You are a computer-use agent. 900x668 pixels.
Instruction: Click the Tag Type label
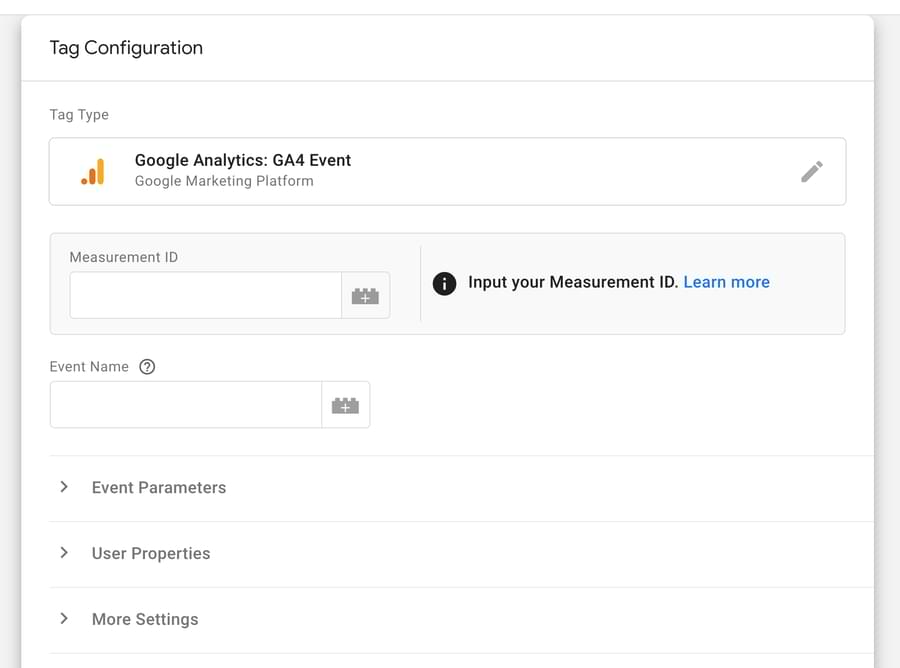coord(79,115)
